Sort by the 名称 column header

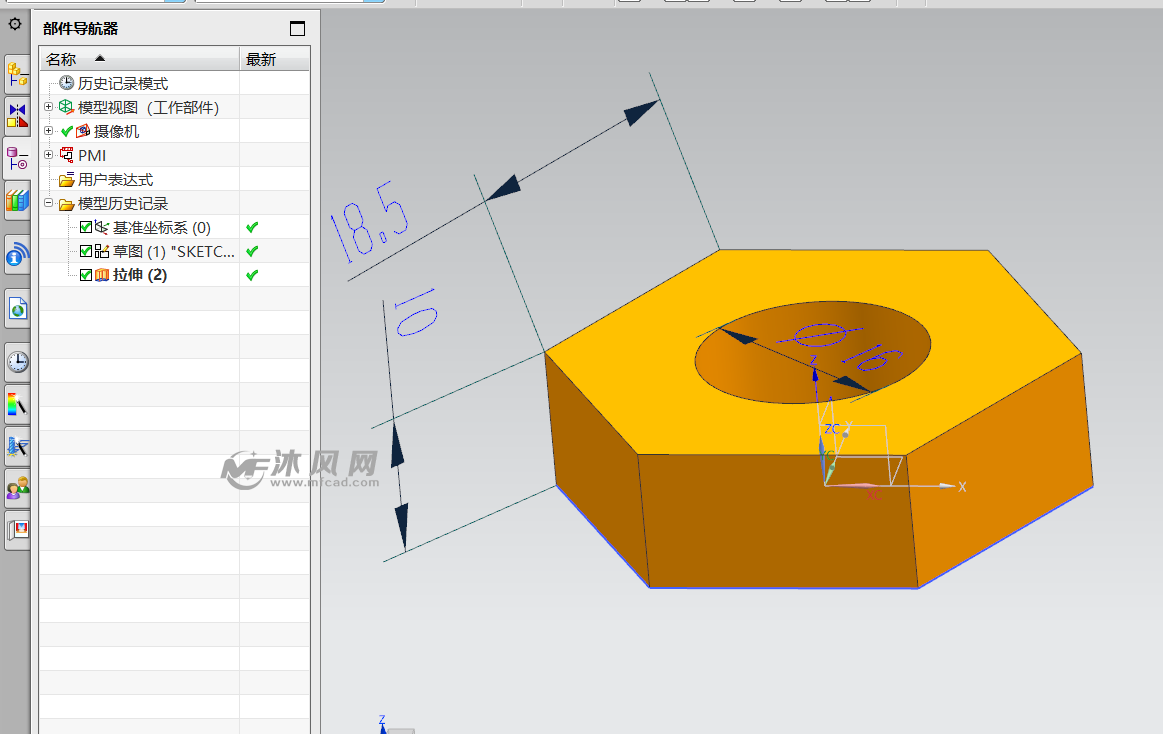(139, 59)
